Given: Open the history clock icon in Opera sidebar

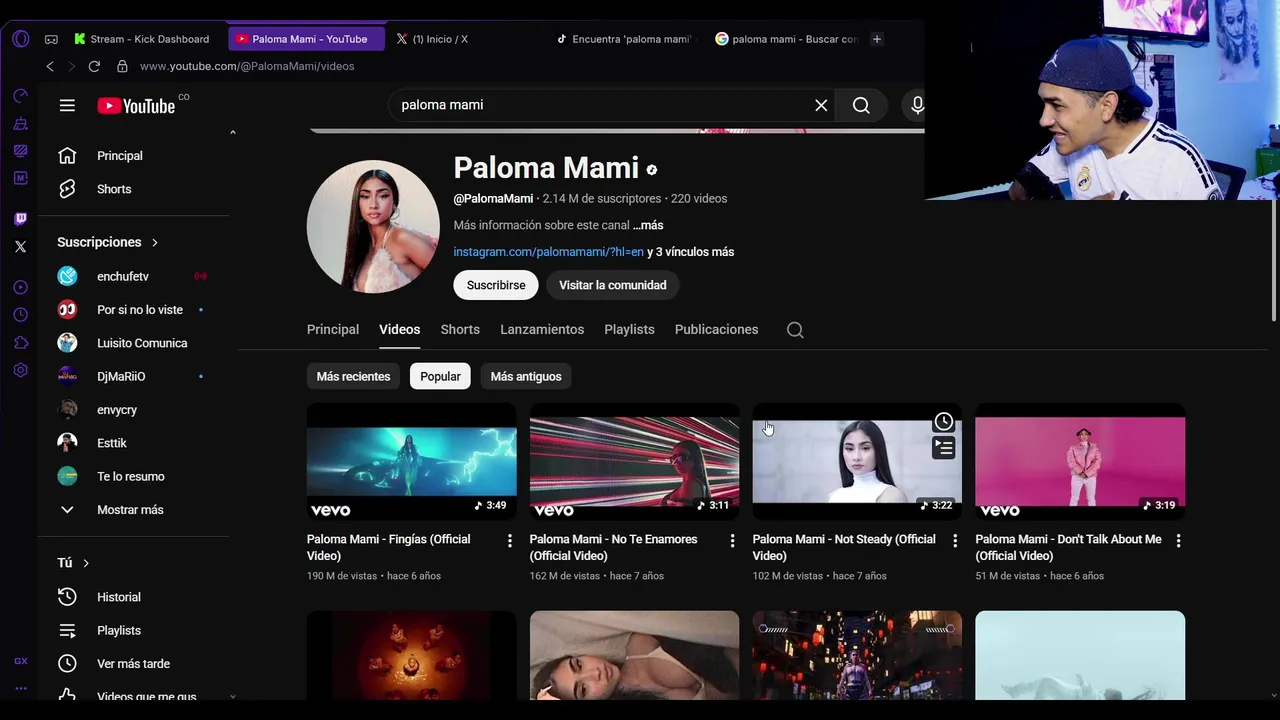Looking at the screenshot, I should (x=20, y=315).
